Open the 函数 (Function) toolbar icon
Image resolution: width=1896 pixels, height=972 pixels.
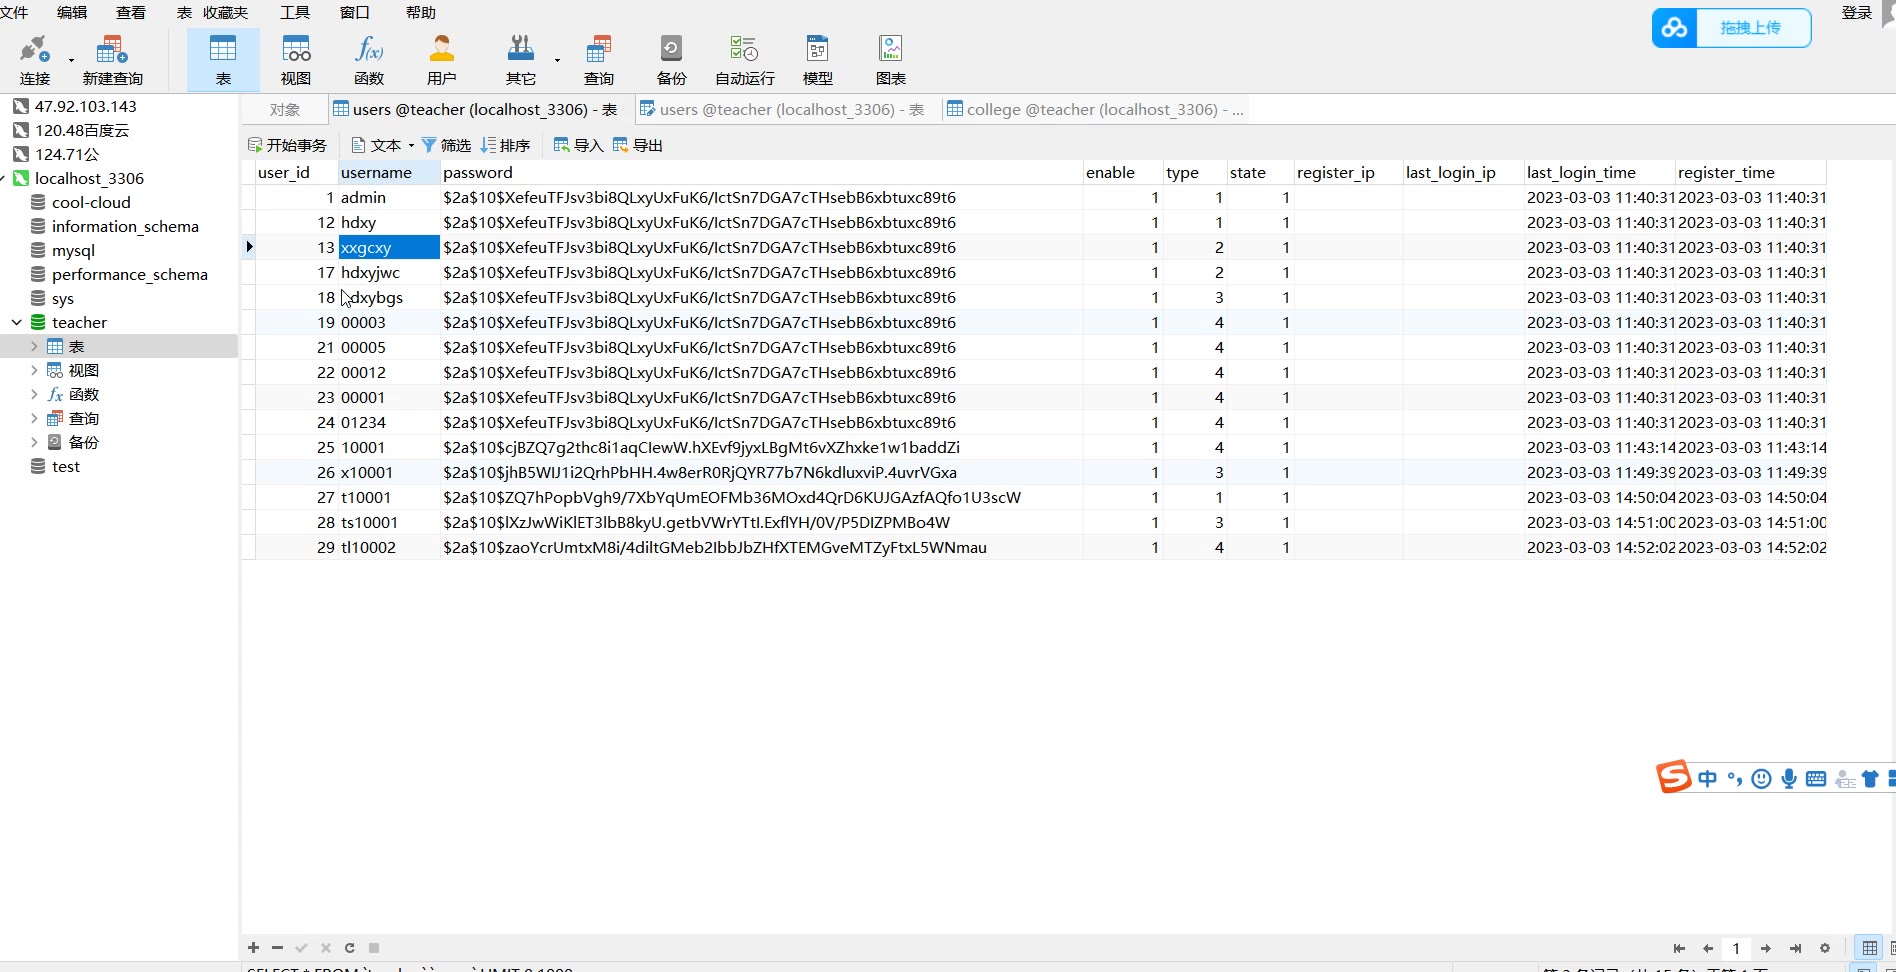click(368, 60)
